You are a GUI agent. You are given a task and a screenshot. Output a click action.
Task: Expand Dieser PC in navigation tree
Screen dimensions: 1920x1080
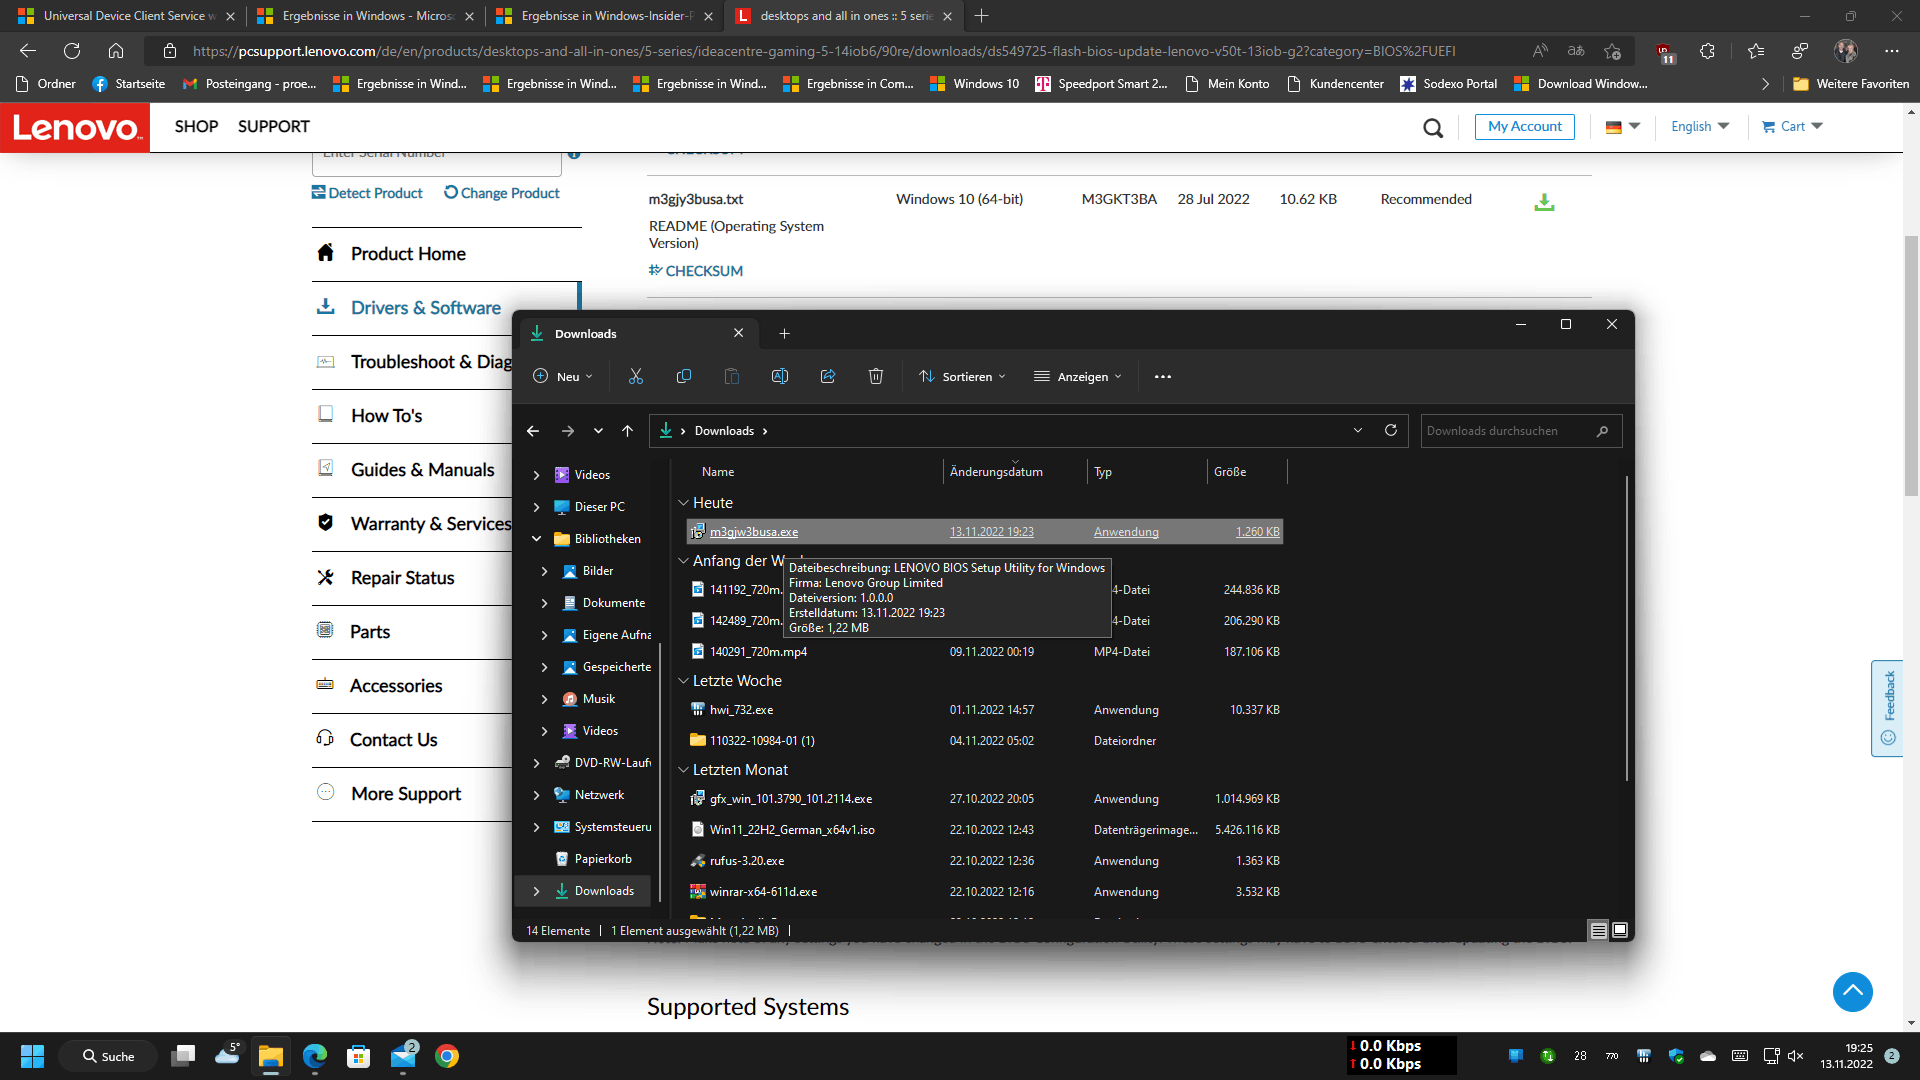tap(536, 507)
